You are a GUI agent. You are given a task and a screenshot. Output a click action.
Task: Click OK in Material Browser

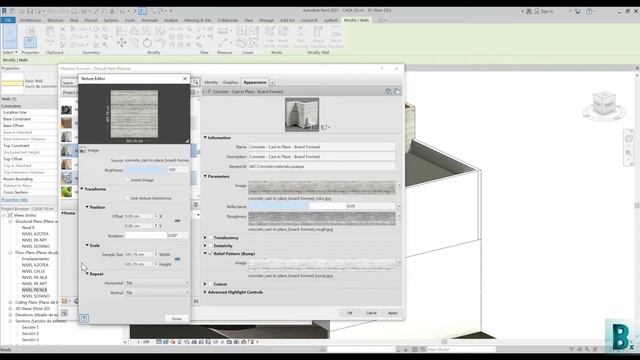pyautogui.click(x=350, y=313)
